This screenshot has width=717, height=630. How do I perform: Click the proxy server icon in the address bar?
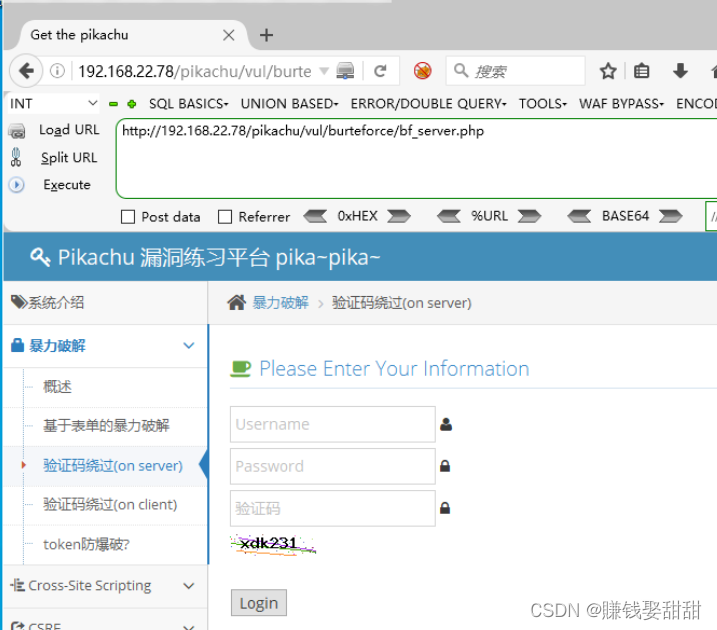coord(345,71)
